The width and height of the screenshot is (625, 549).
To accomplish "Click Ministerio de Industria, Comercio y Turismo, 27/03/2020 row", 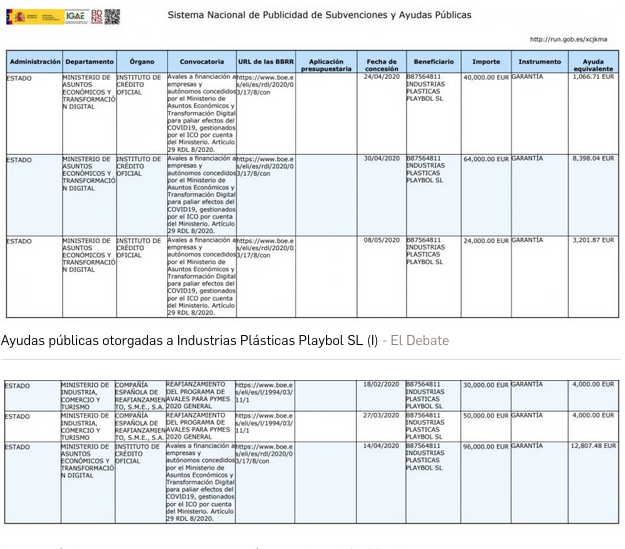I will click(x=85, y=427).
